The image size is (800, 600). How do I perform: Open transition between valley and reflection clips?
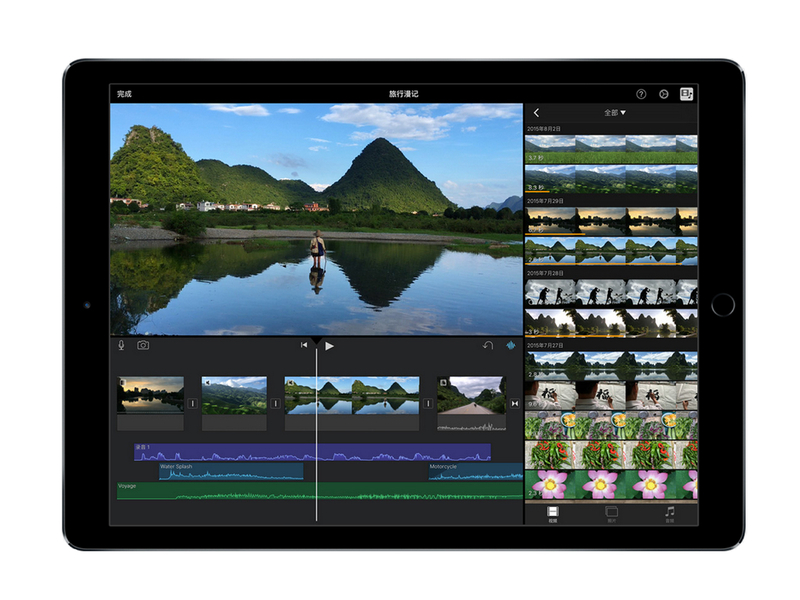[x=276, y=404]
